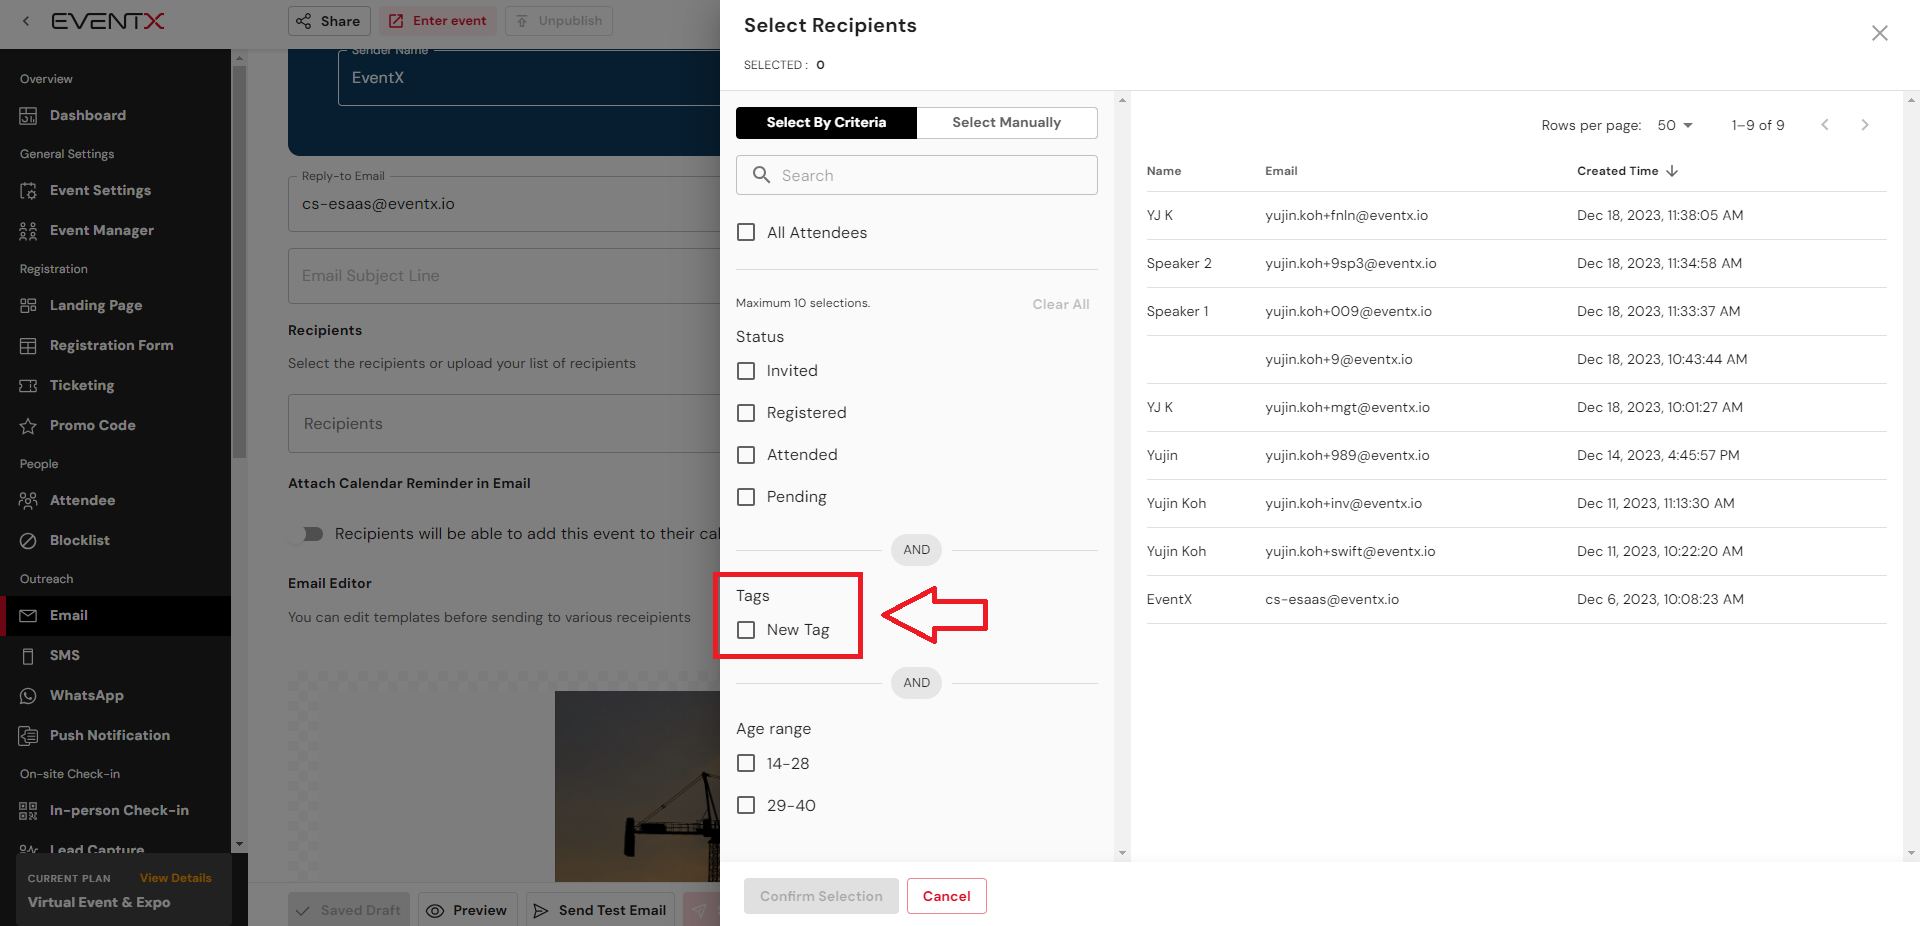Click the Cancel button
The image size is (1920, 926).
pyautogui.click(x=946, y=896)
